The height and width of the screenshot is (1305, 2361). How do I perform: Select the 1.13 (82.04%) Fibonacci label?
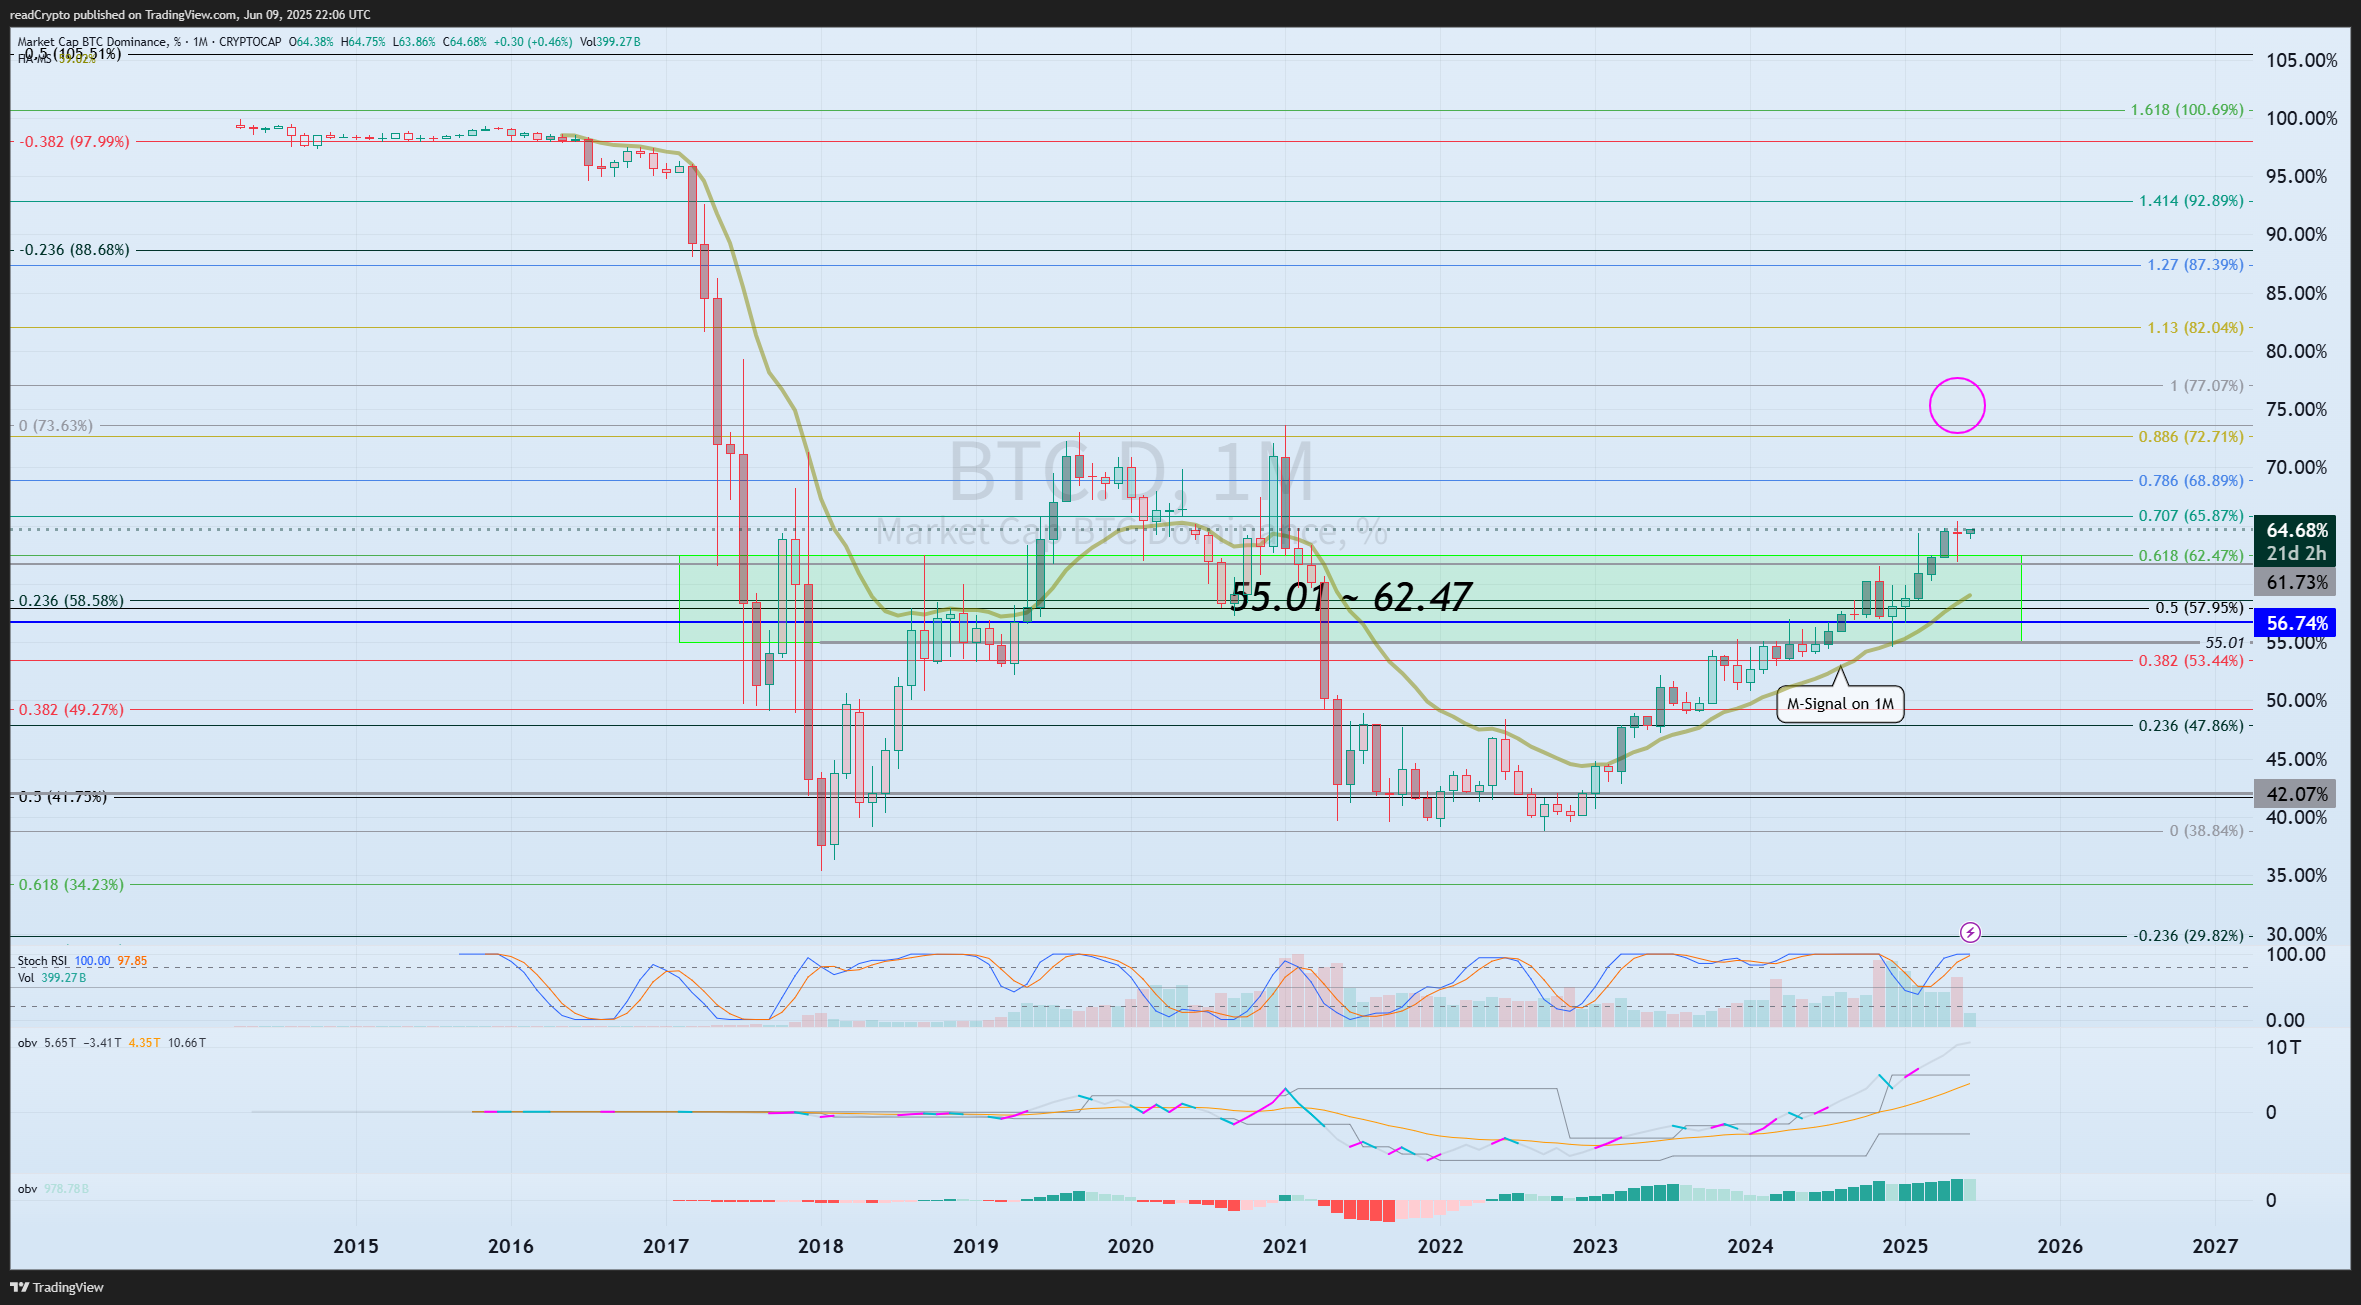tap(2195, 328)
